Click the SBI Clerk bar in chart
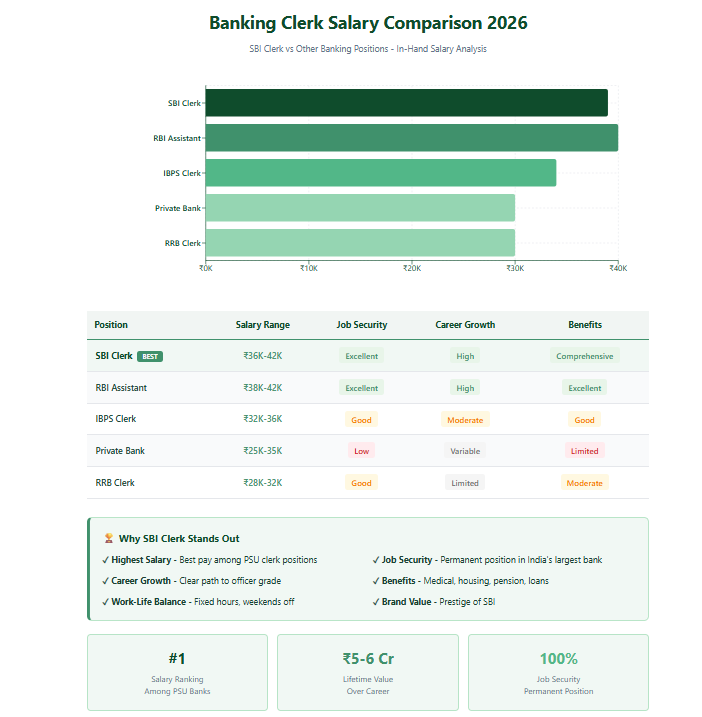The width and height of the screenshot is (702, 717). [407, 103]
